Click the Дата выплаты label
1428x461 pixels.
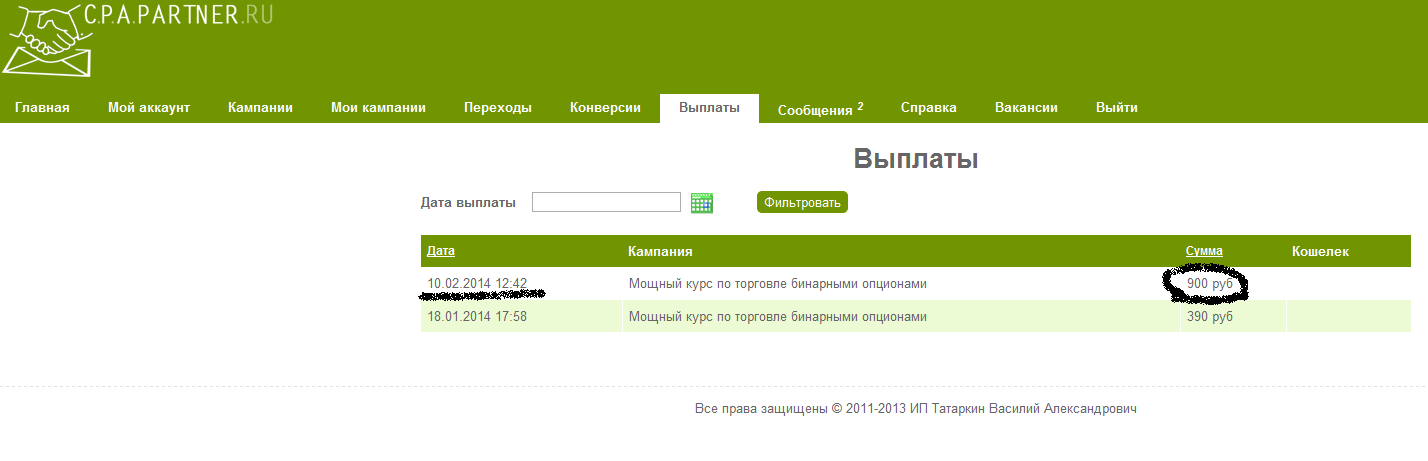click(x=468, y=202)
